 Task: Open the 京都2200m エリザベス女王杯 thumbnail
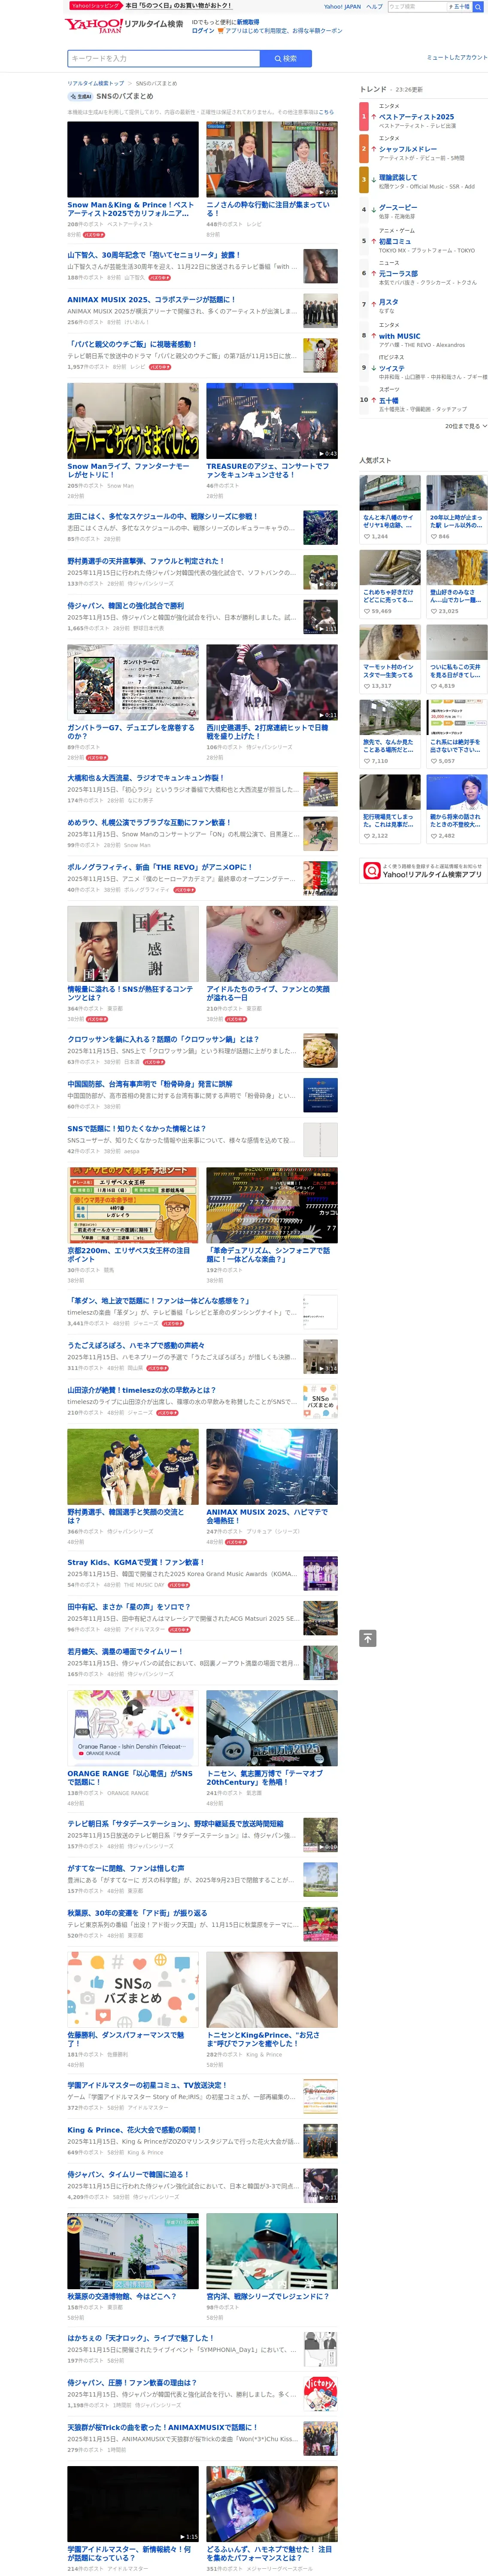tap(133, 1205)
